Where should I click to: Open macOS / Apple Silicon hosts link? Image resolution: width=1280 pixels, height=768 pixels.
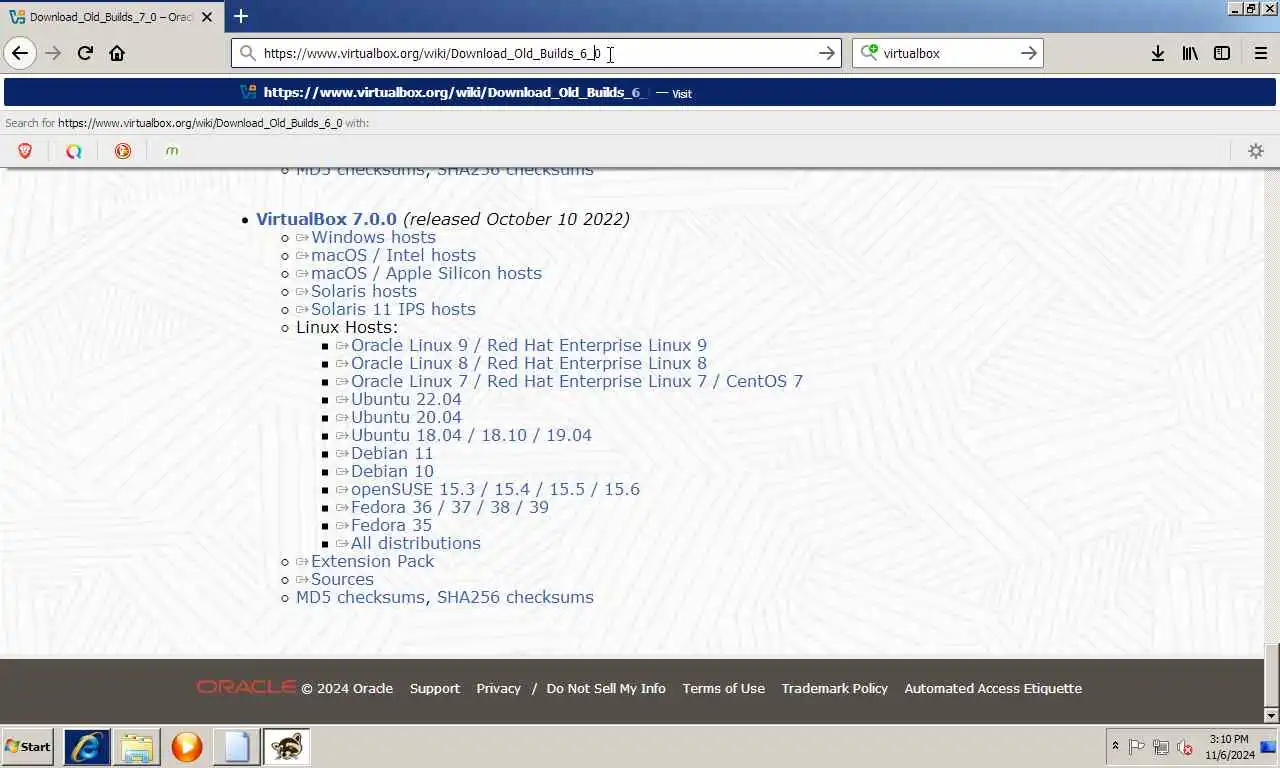pos(426,273)
